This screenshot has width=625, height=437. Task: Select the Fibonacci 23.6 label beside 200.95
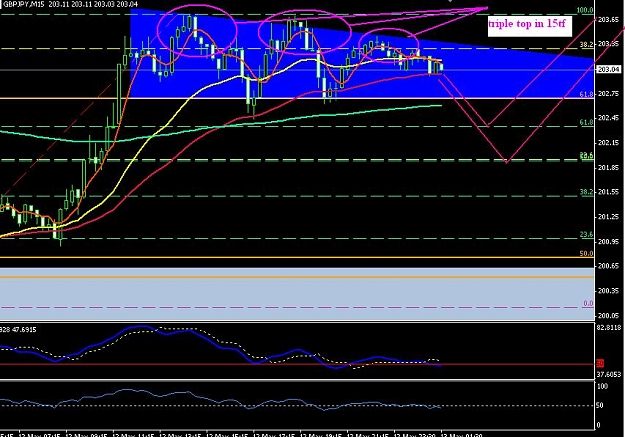tap(586, 234)
